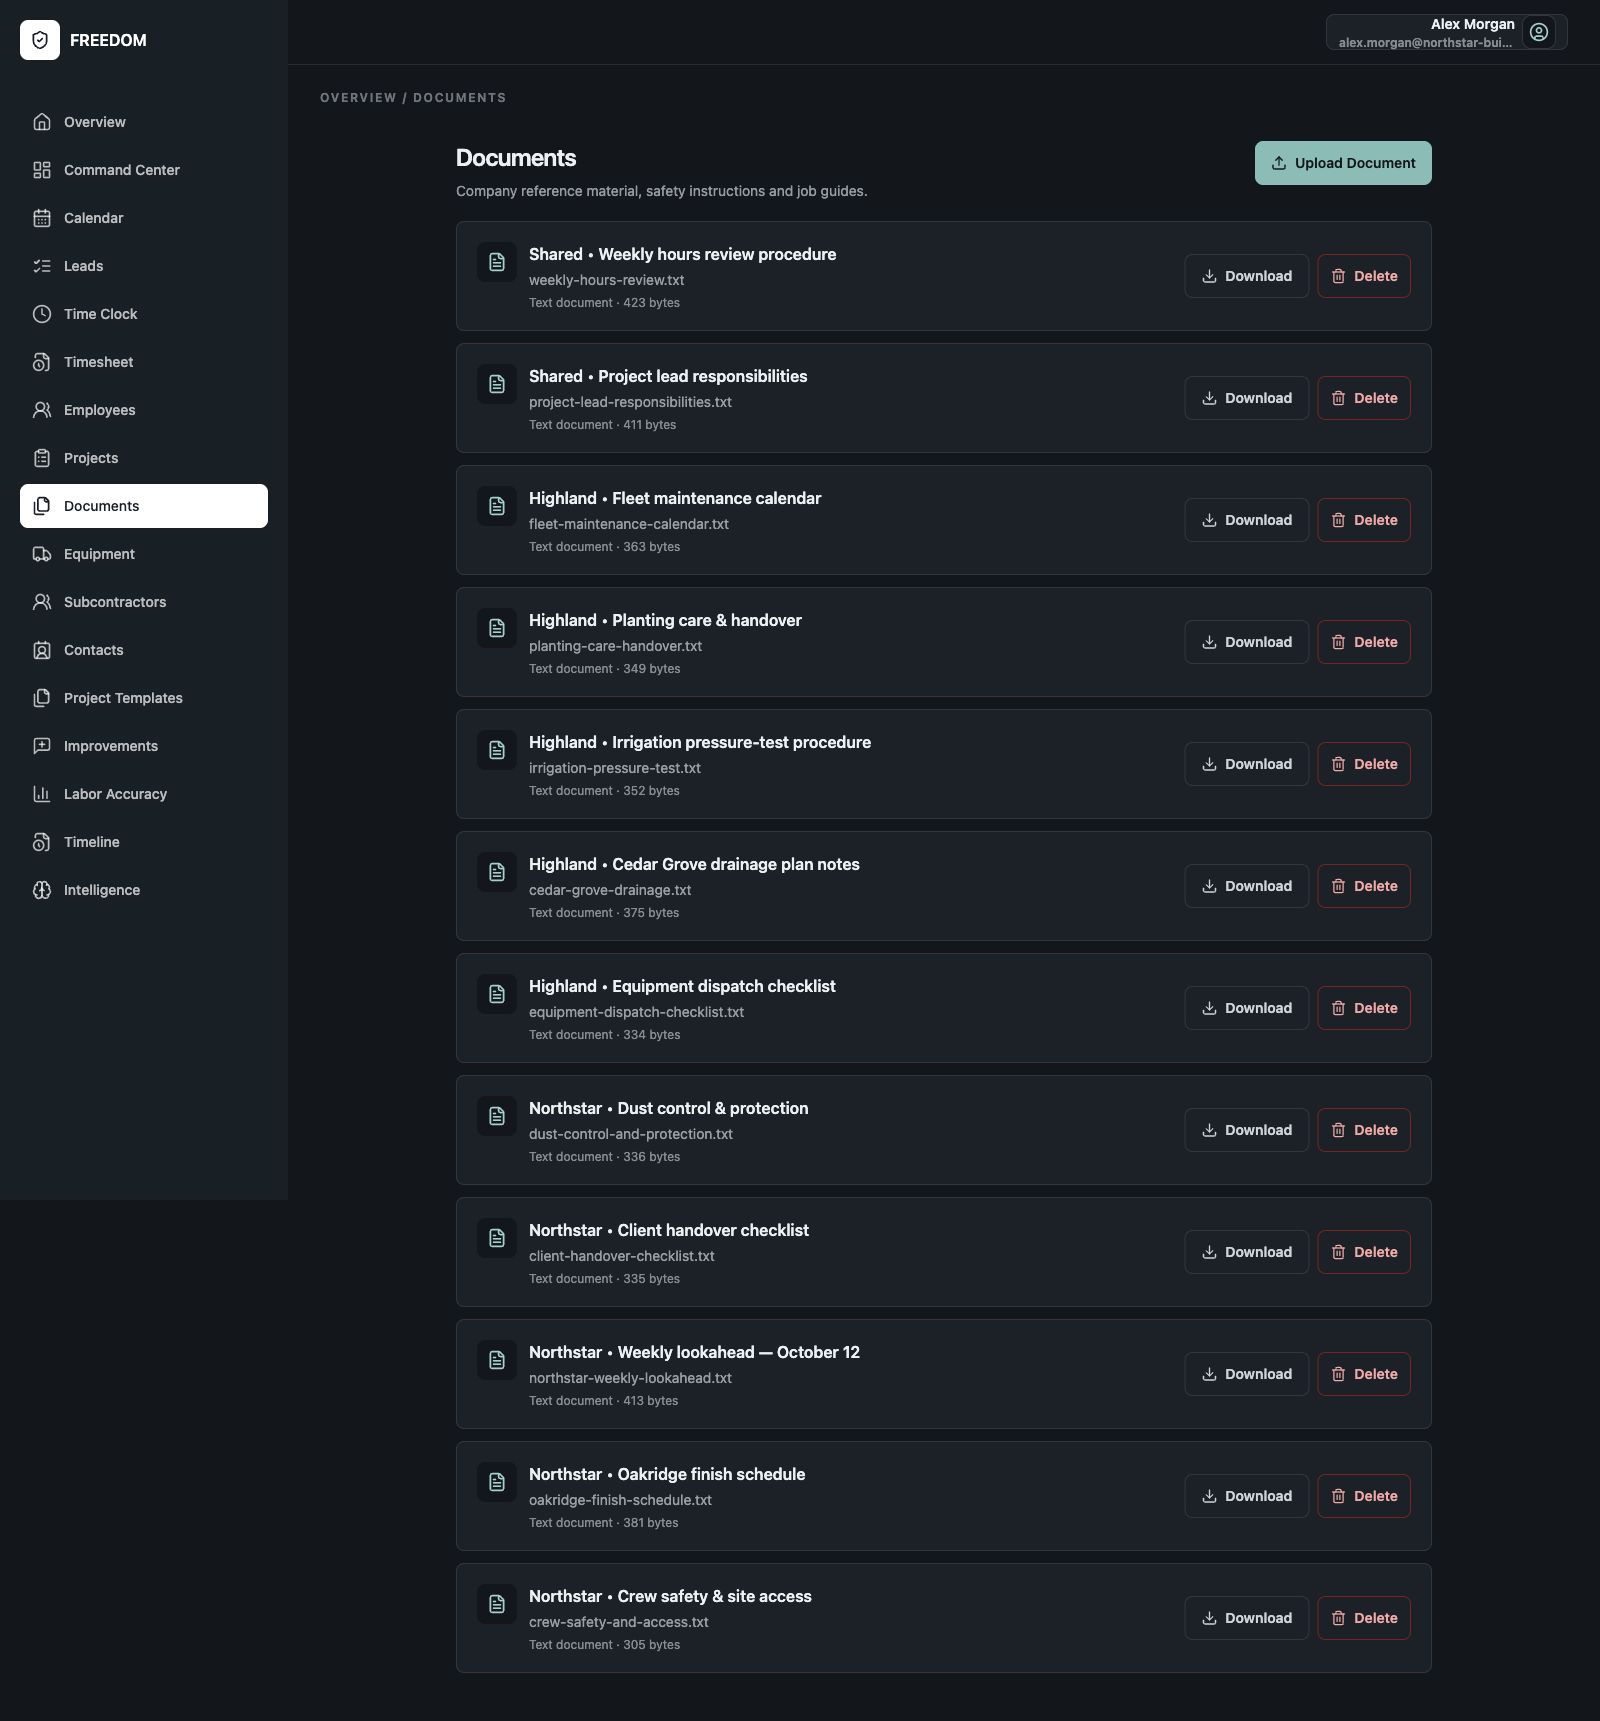This screenshot has width=1600, height=1721.
Task: Select Documents in the sidebar
Action: pyautogui.click(x=144, y=506)
